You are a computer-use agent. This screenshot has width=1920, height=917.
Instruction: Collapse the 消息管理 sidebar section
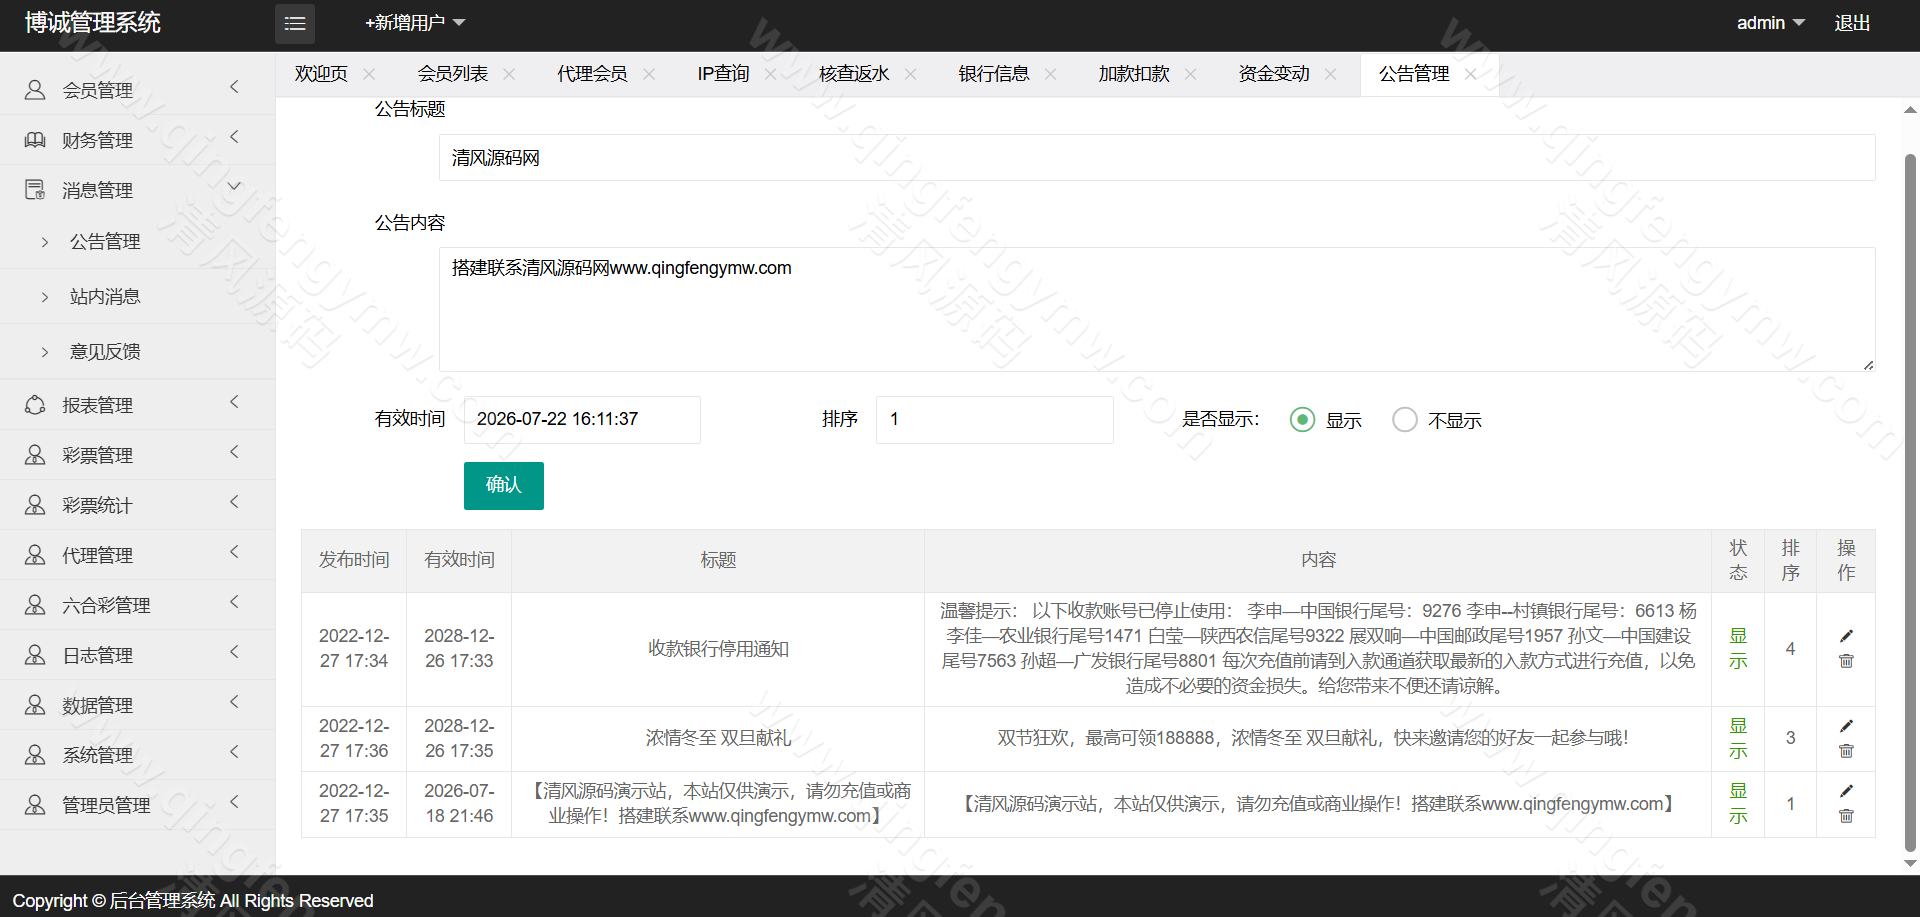click(137, 190)
